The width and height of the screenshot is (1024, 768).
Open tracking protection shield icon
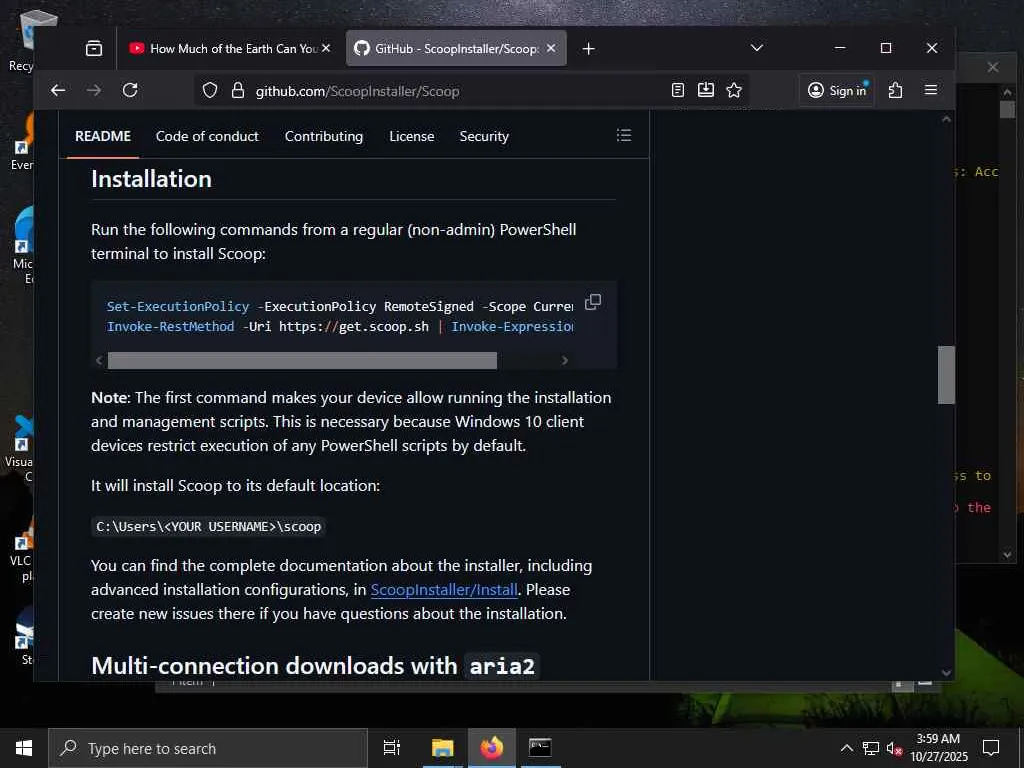coord(210,90)
